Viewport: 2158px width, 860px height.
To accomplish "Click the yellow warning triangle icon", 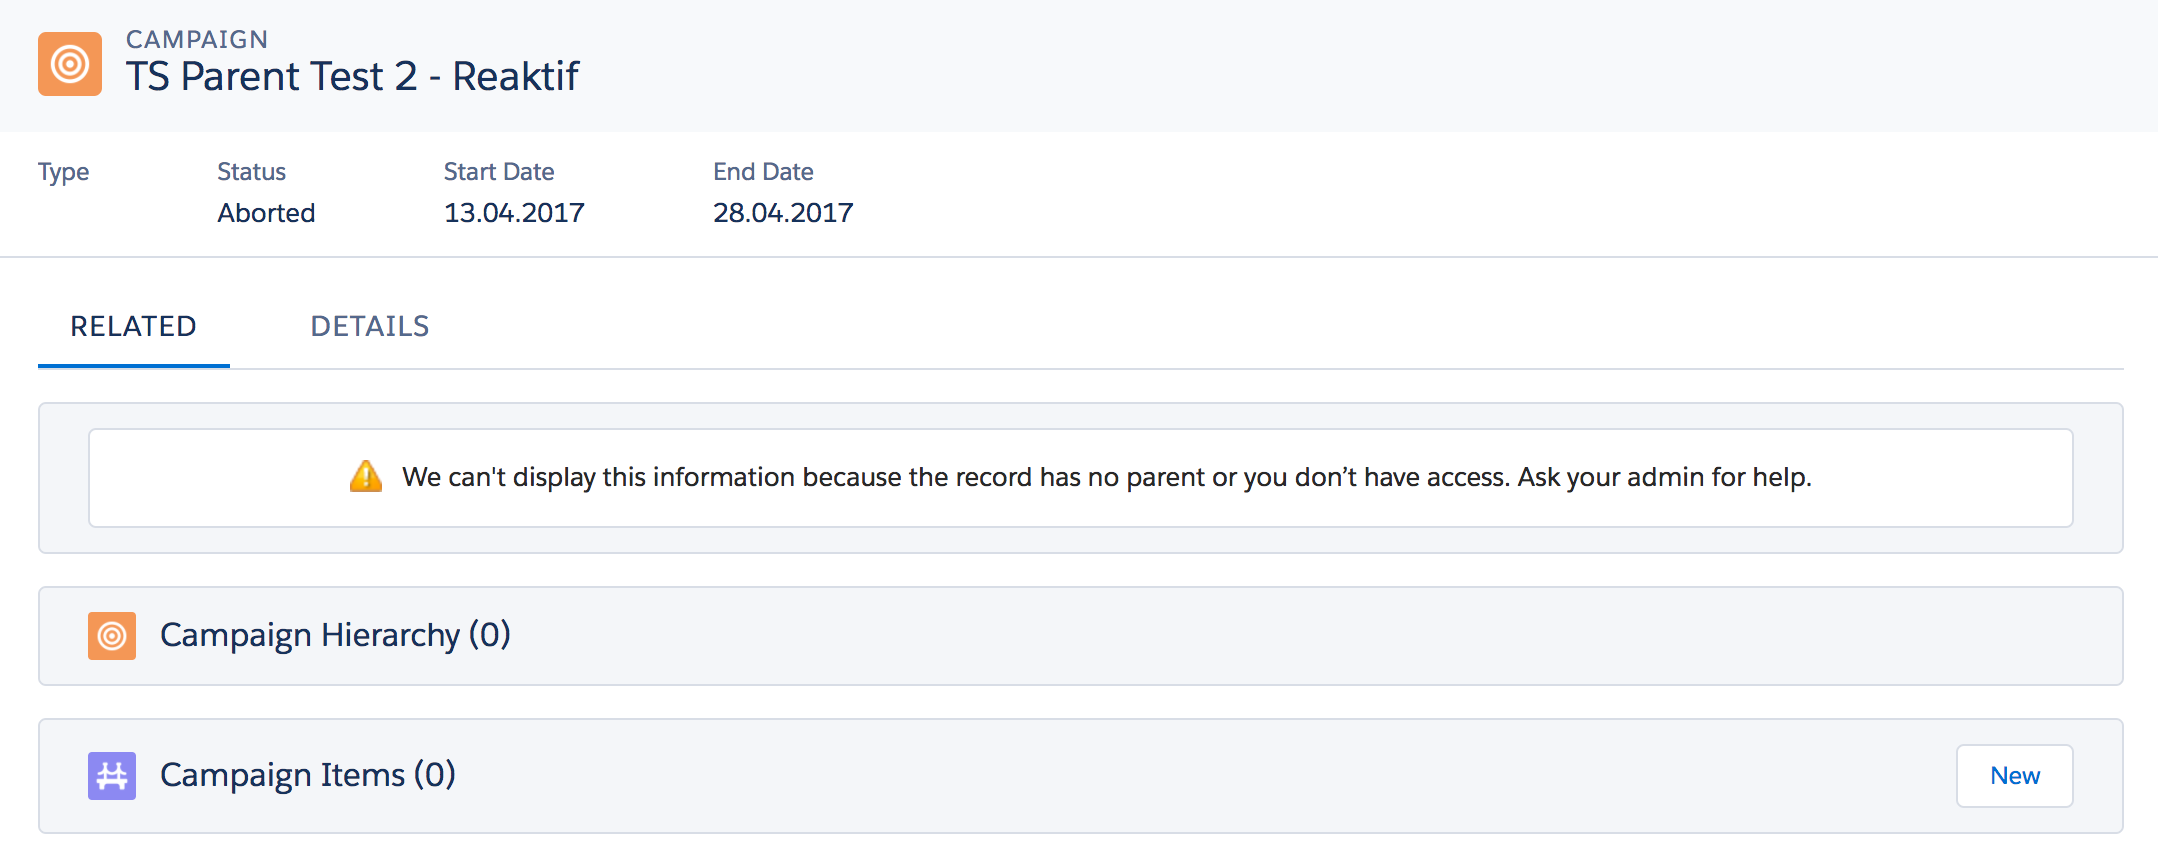I will coord(366,476).
